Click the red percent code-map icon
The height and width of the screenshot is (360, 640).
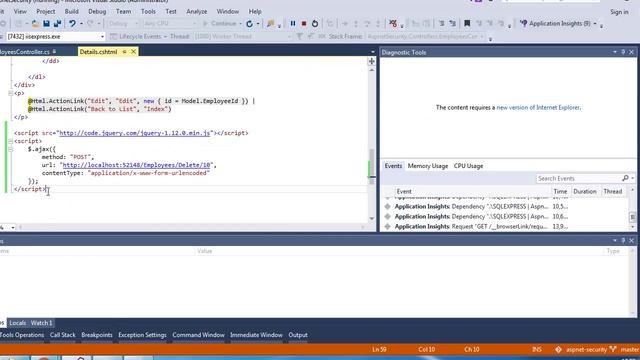[x=393, y=24]
